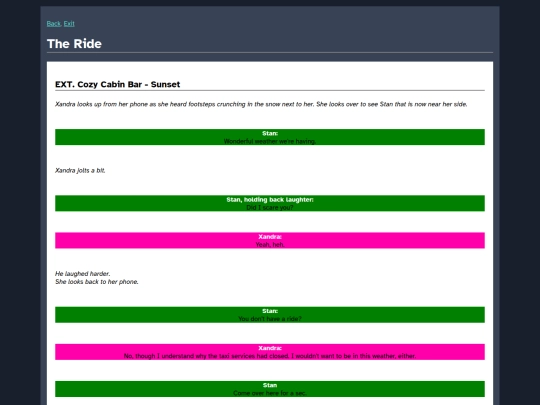Click the line 'Did I scare you?'
Image resolution: width=540 pixels, height=405 pixels.
(270, 208)
